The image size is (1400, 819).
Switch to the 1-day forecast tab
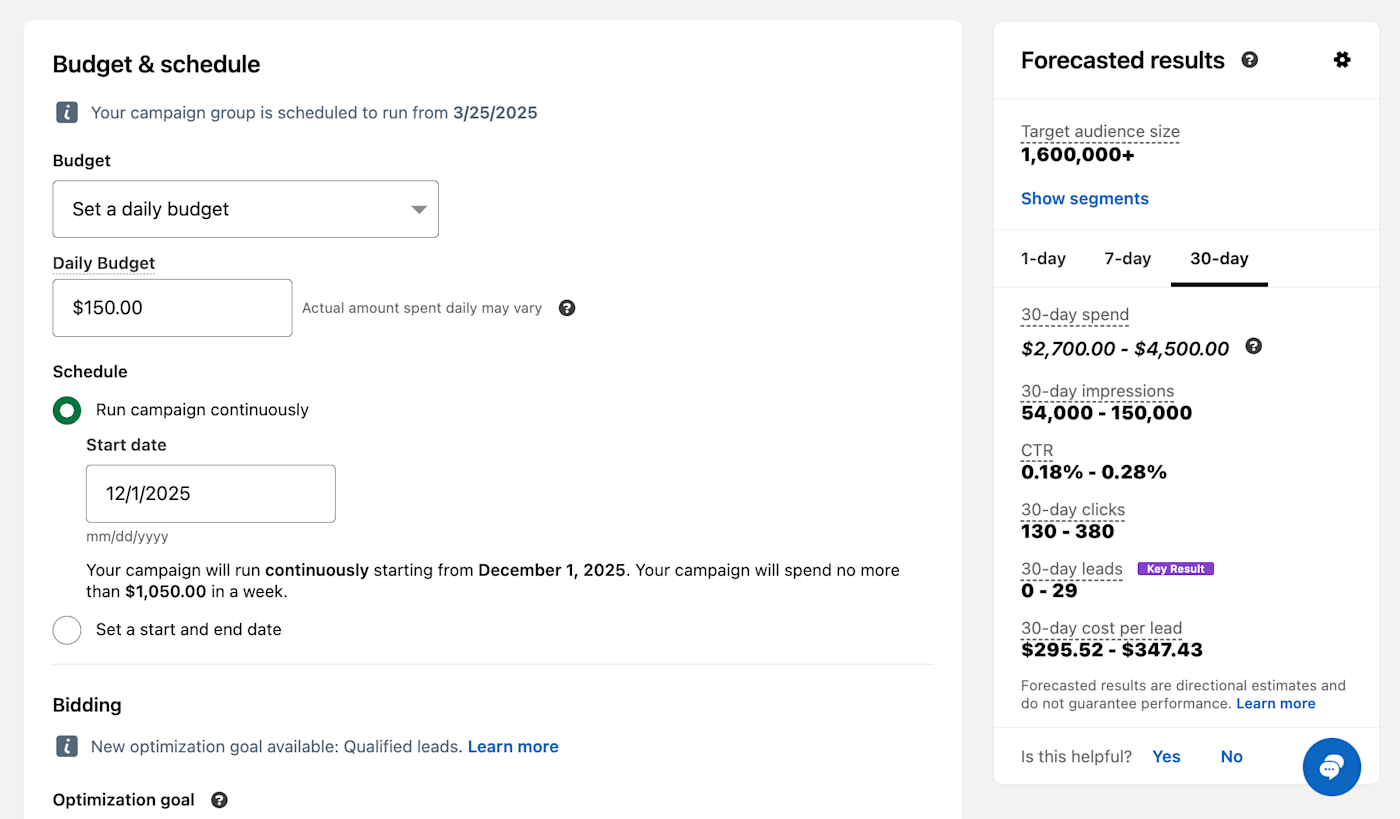[1043, 259]
